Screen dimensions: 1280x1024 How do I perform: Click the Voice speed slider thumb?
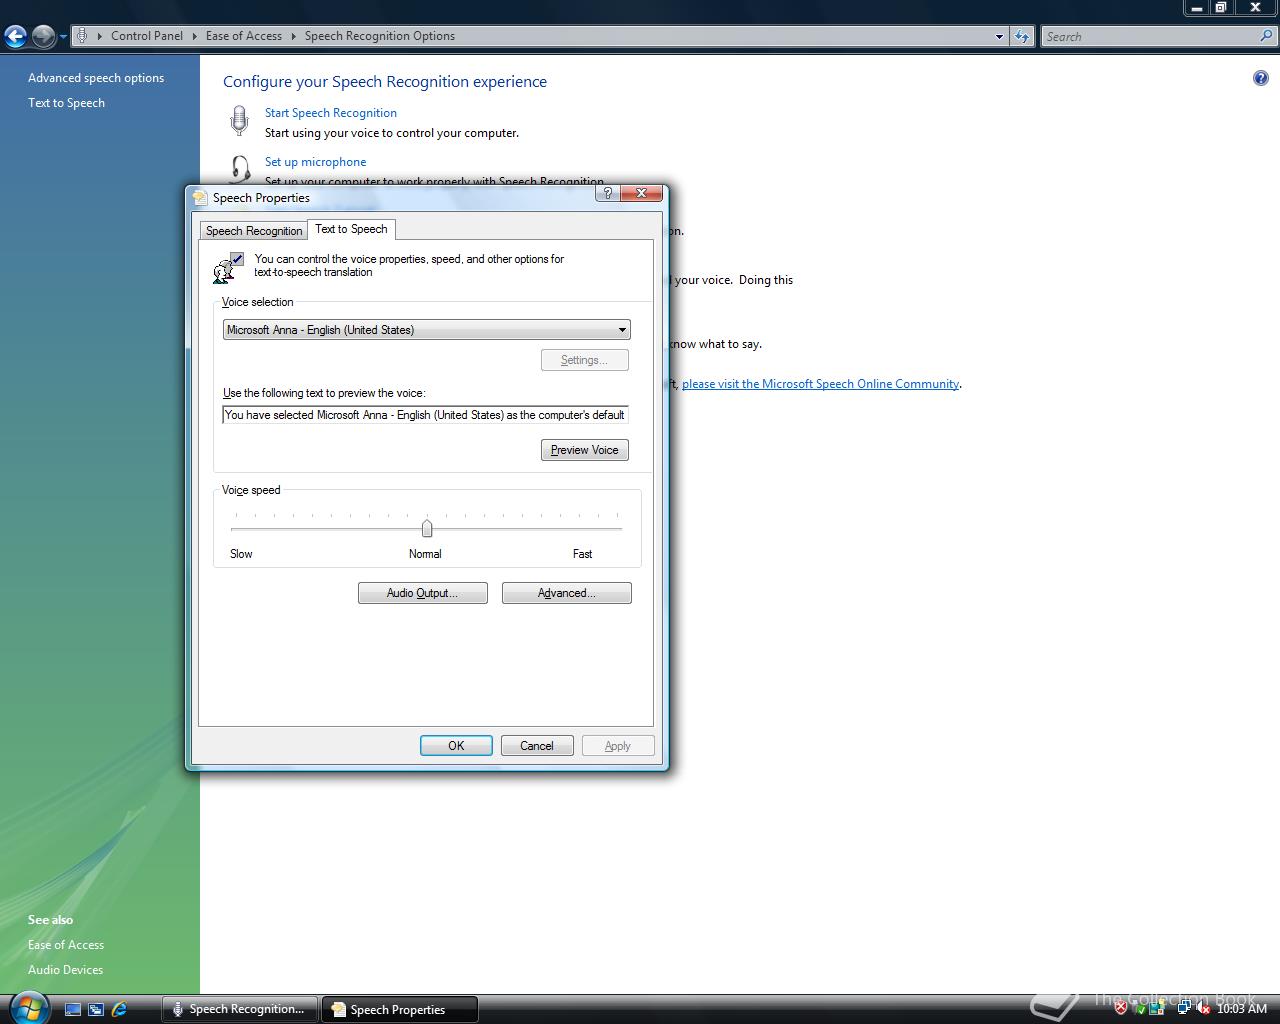pyautogui.click(x=427, y=528)
